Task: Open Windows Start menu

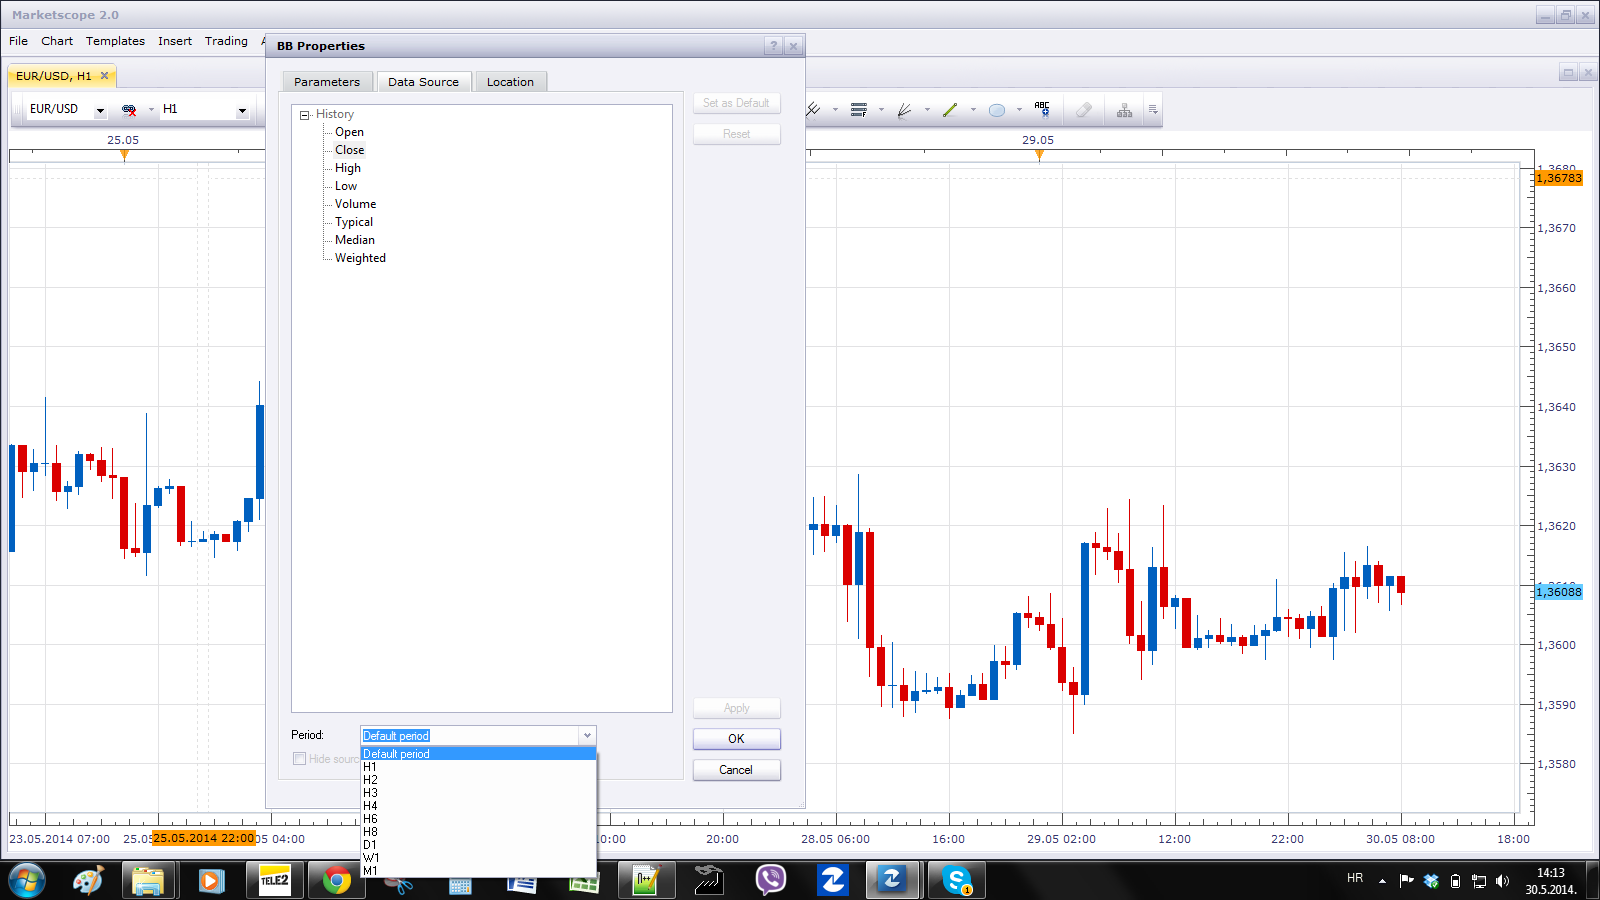Action: [27, 880]
